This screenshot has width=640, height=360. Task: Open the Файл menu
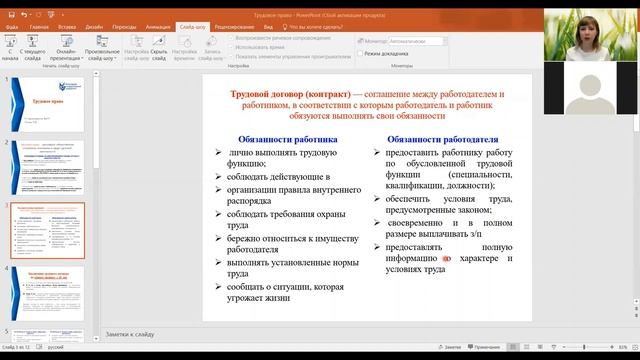pyautogui.click(x=12, y=27)
